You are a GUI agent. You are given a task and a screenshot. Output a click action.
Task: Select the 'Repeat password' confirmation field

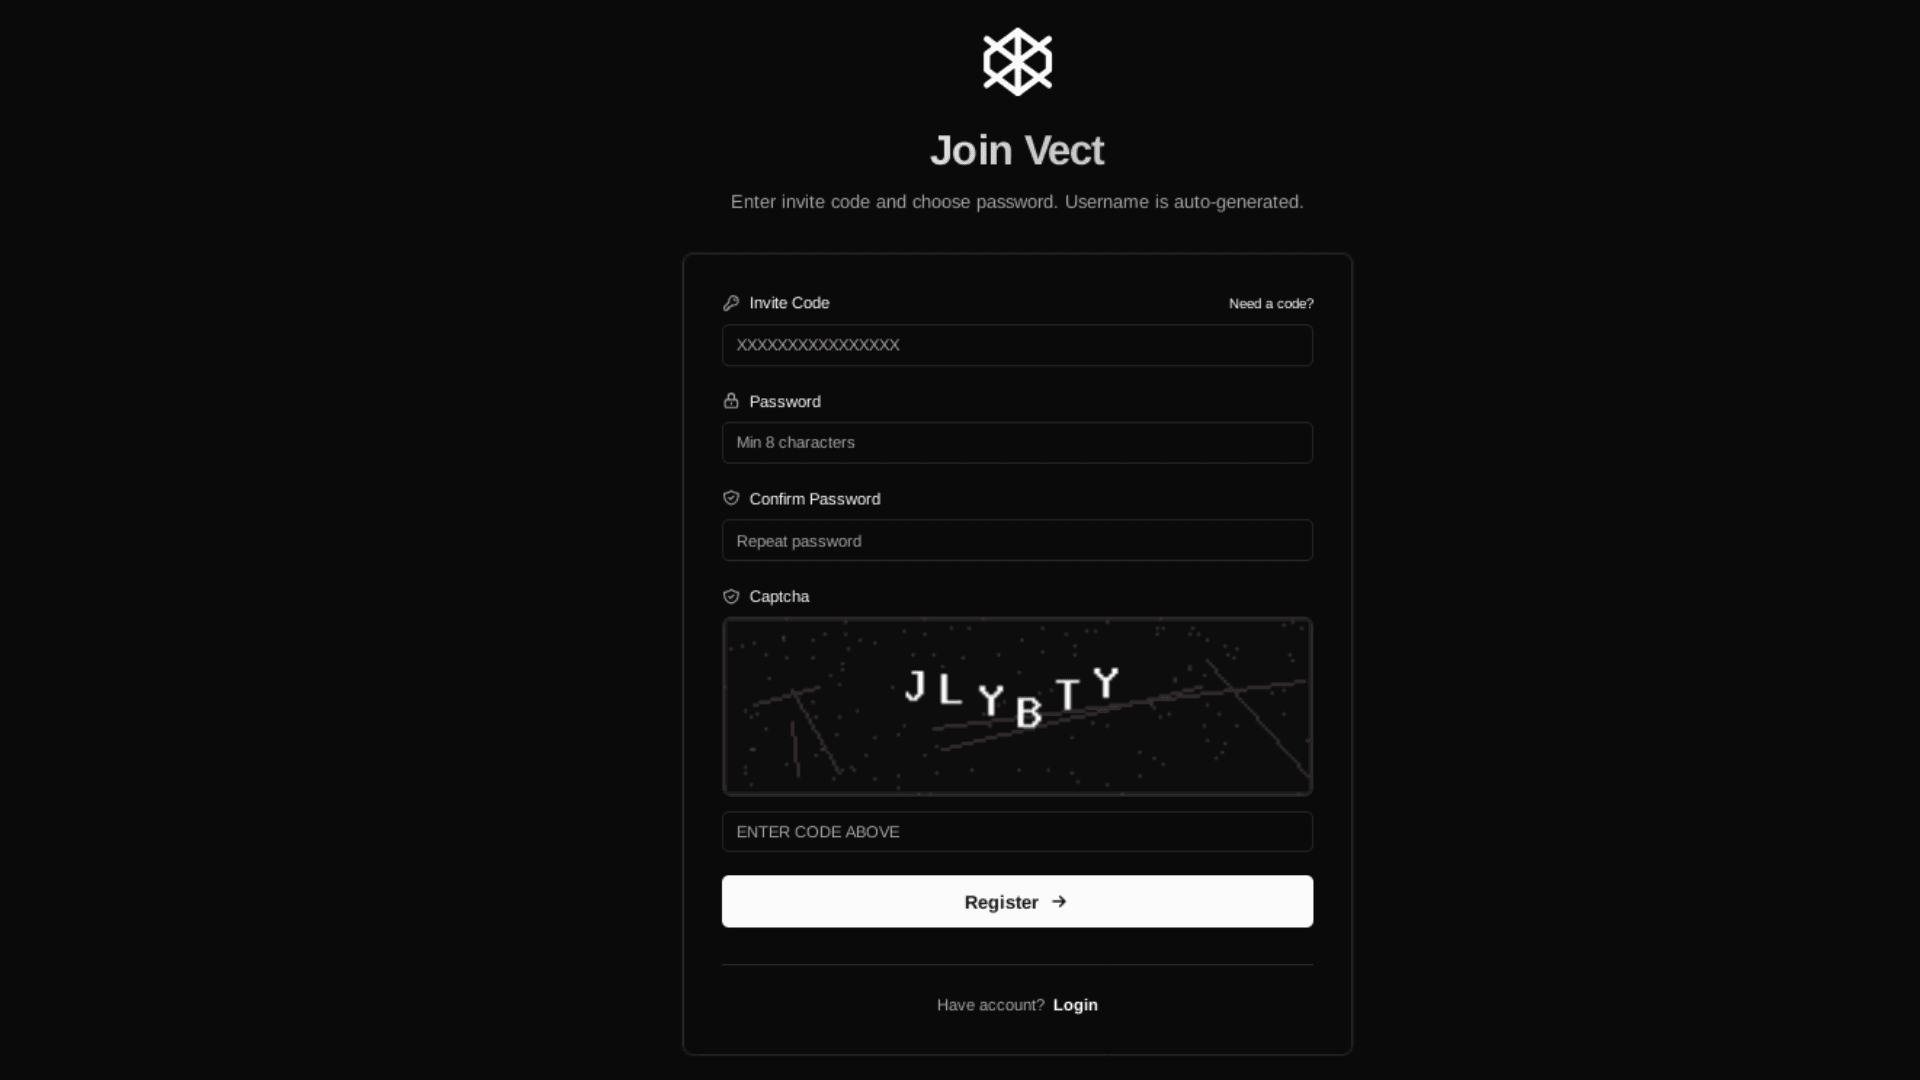pyautogui.click(x=1017, y=540)
